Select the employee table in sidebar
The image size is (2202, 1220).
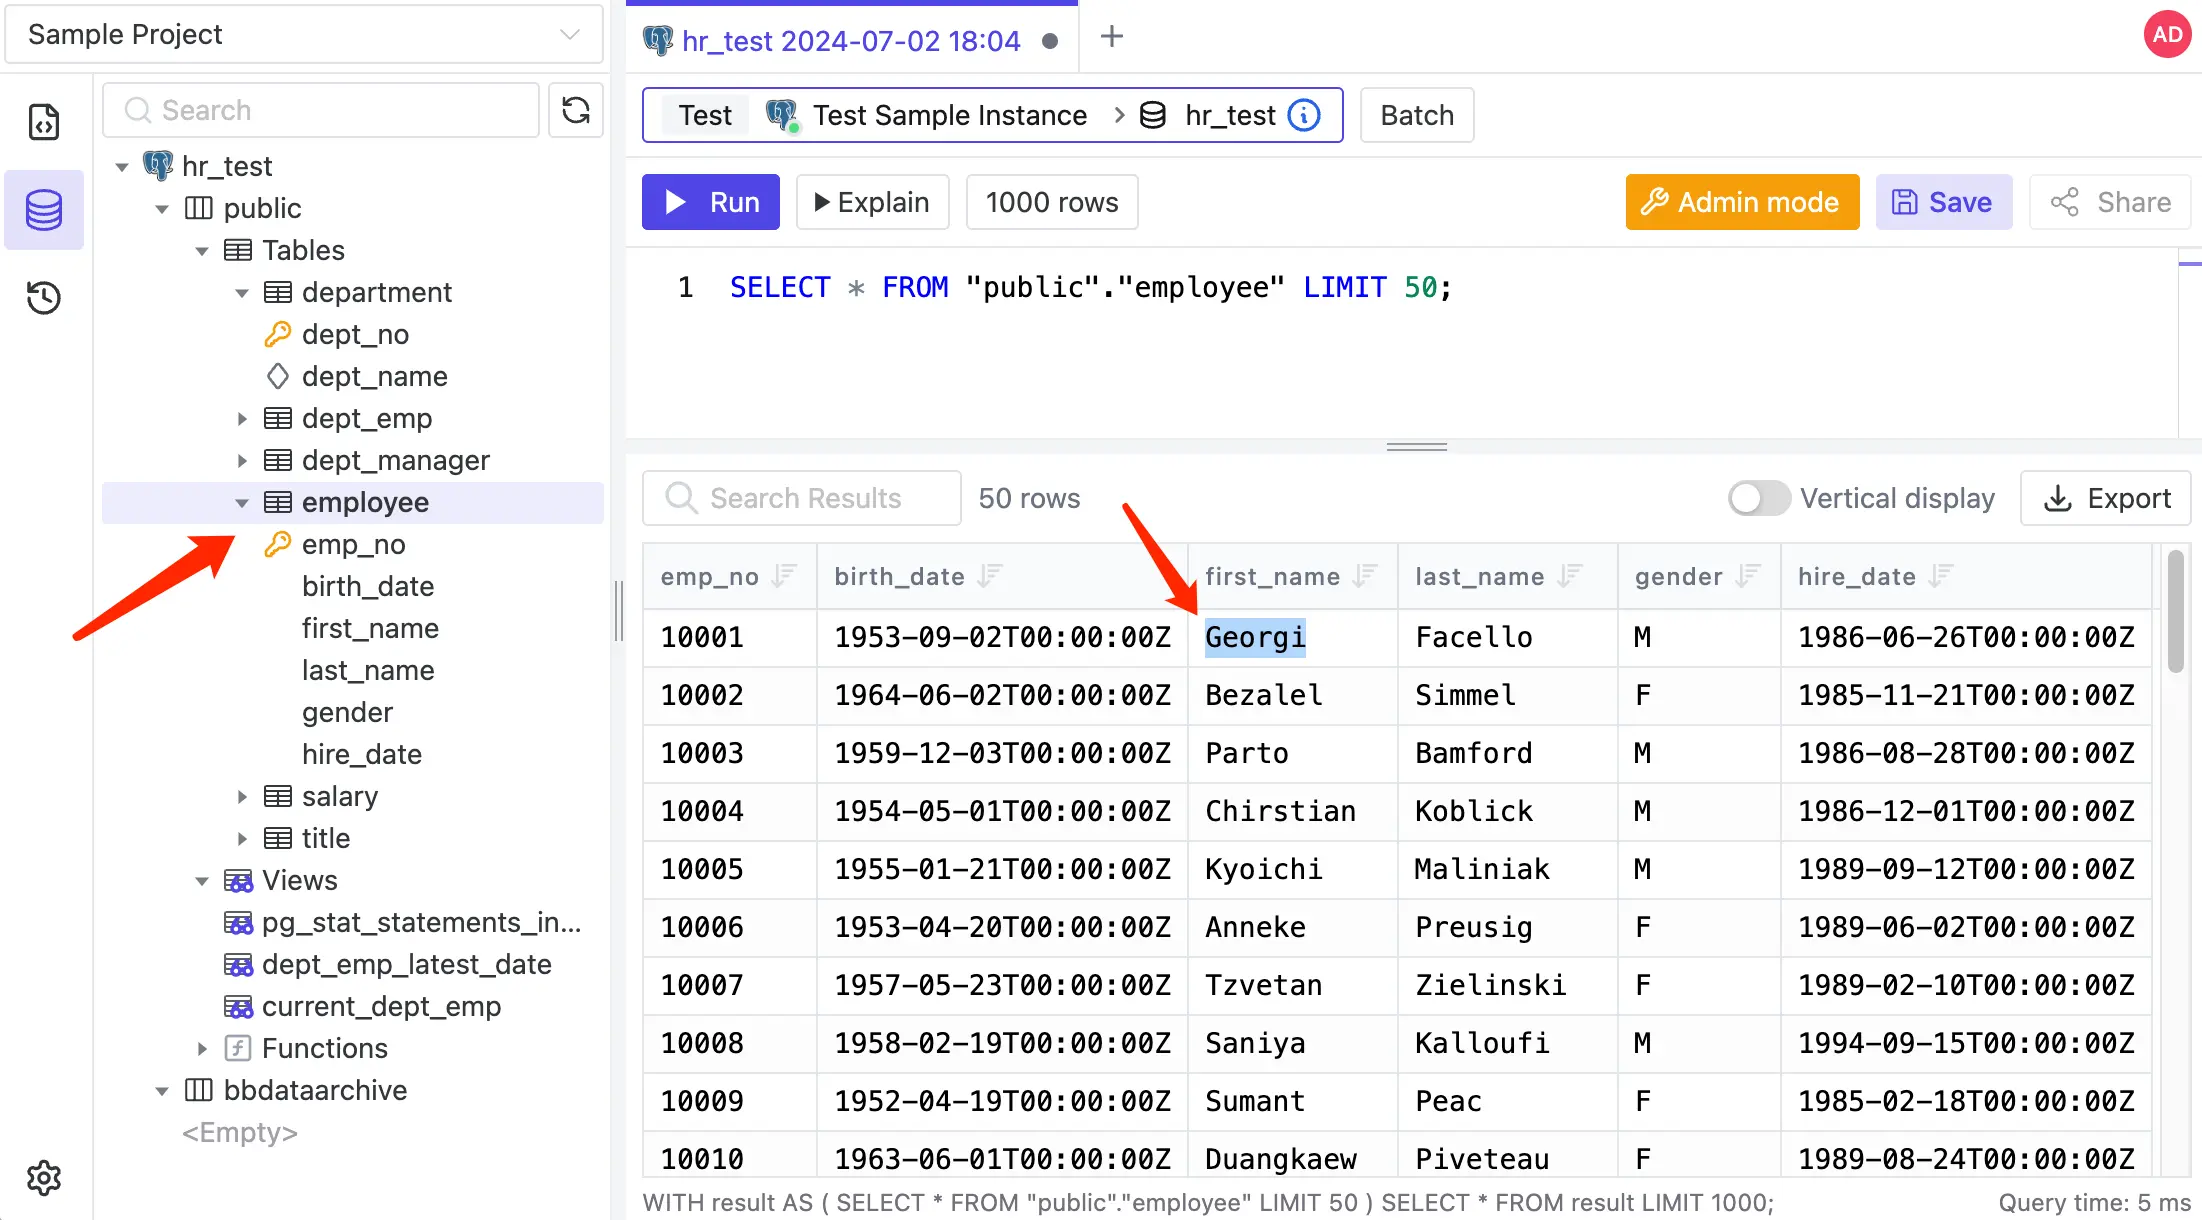click(365, 502)
